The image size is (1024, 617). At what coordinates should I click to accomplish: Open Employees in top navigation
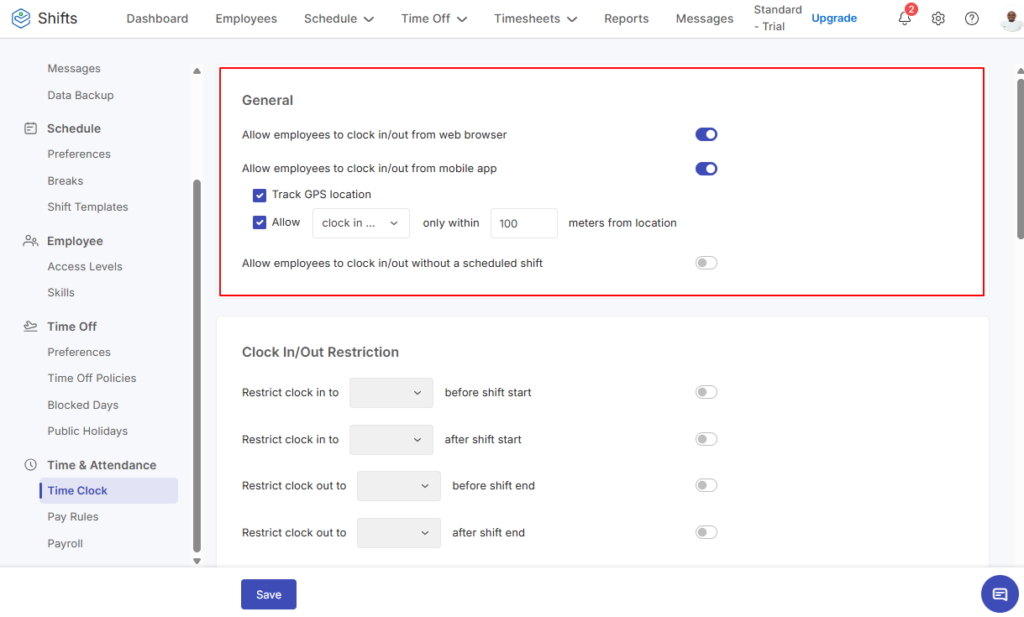click(x=246, y=18)
